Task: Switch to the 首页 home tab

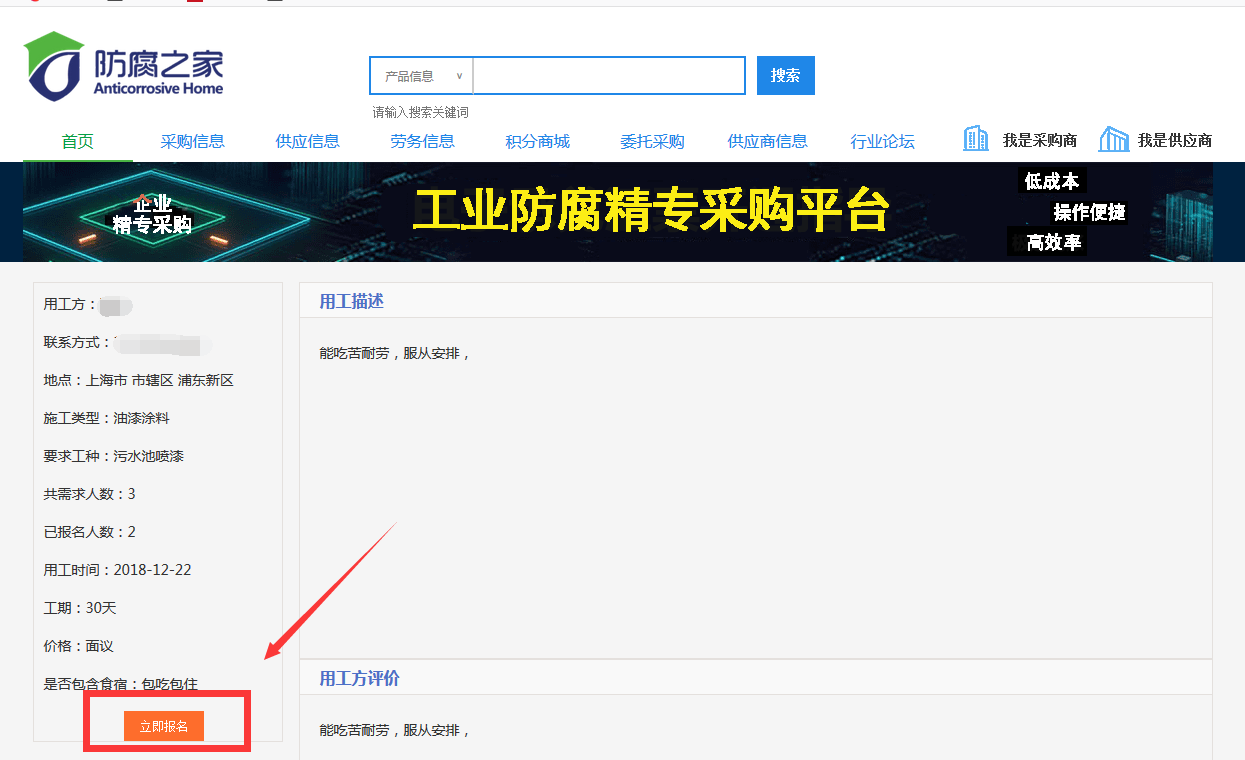Action: click(78, 141)
